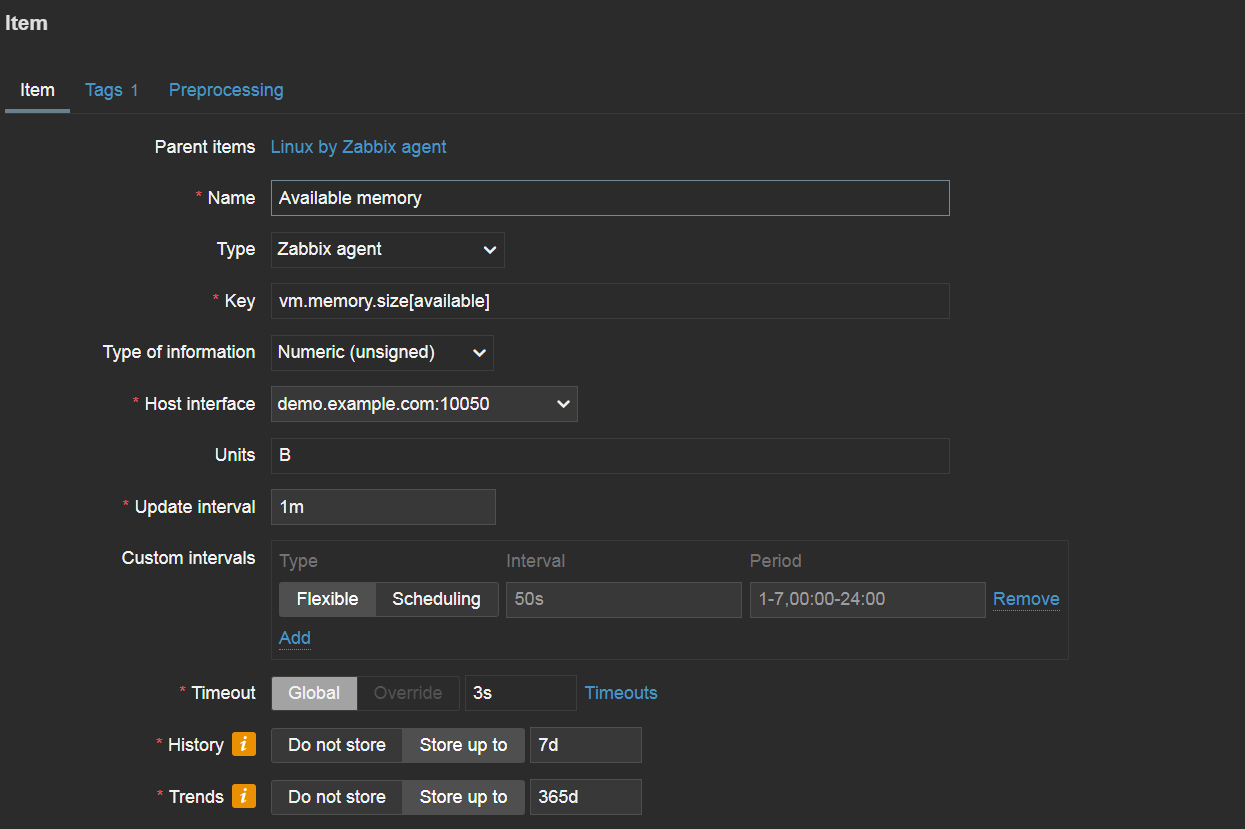Click the Period field showing 1-7,00:00-24:00
The height and width of the screenshot is (829, 1245).
point(868,600)
